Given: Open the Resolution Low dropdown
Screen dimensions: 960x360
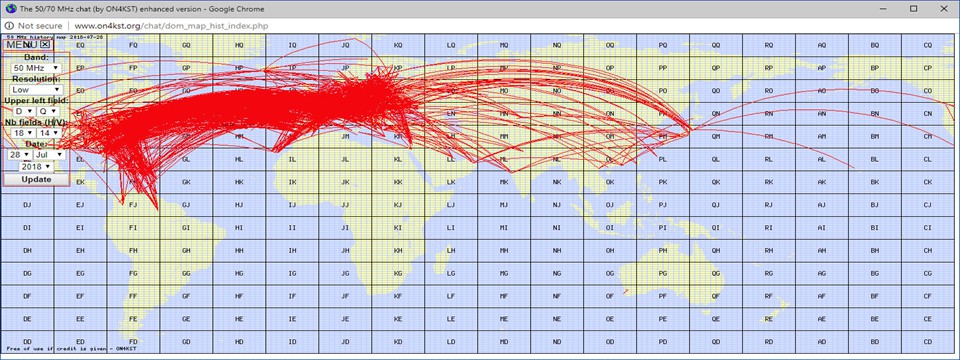Looking at the screenshot, I should 36,89.
